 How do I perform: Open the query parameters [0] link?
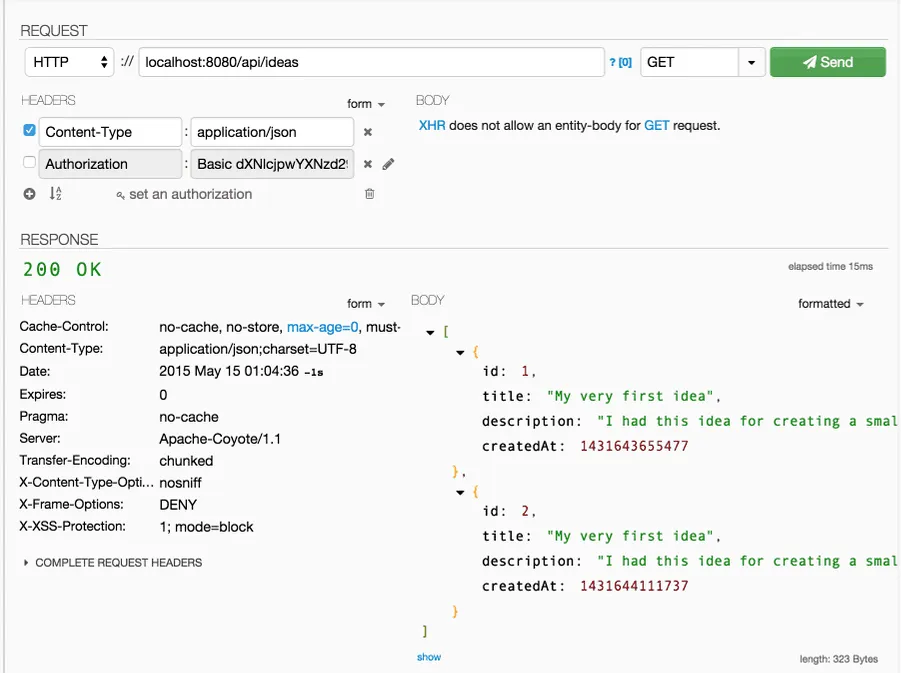[621, 62]
